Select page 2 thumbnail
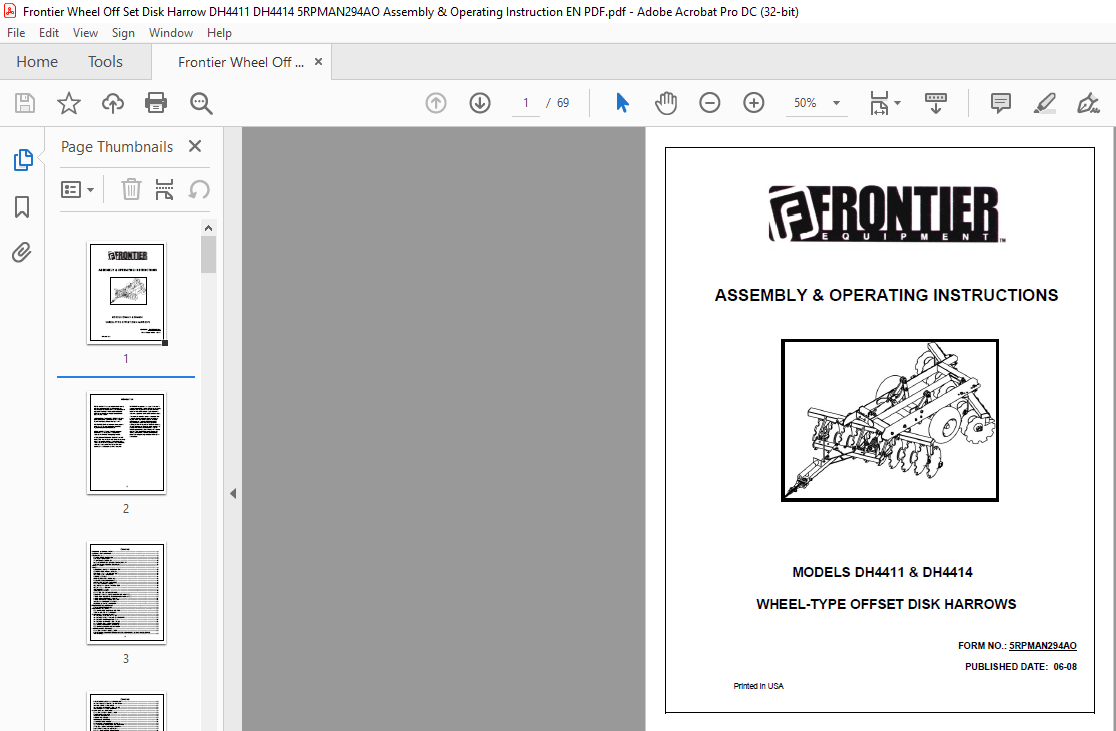The height and width of the screenshot is (731, 1116). pos(127,443)
